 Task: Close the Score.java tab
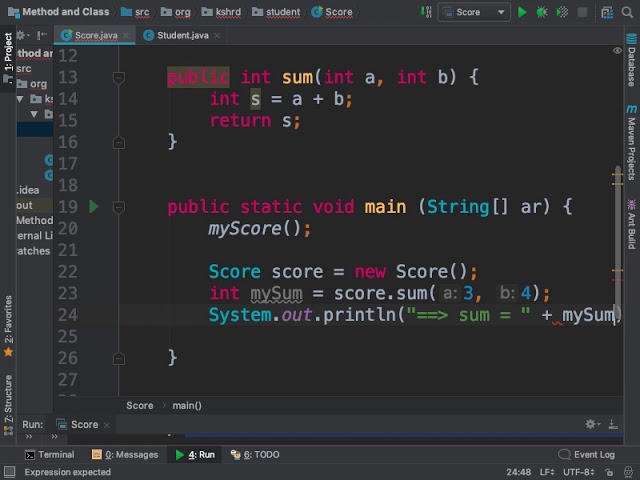click(127, 36)
